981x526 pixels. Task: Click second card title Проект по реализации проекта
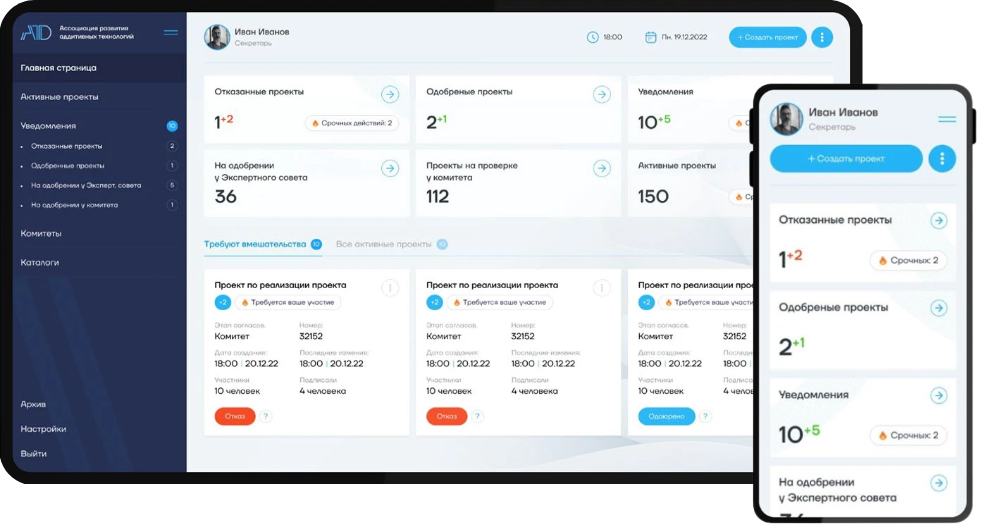click(492, 285)
